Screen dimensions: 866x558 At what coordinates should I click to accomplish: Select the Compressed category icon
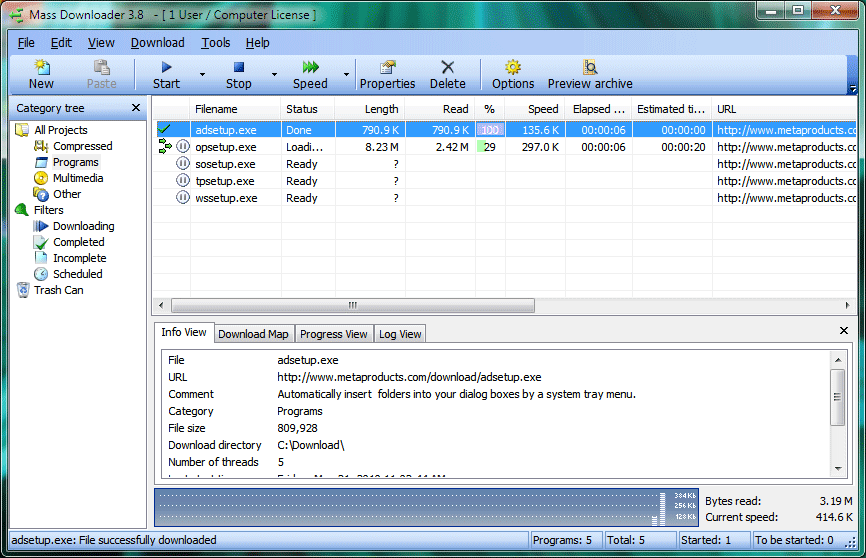click(x=41, y=146)
